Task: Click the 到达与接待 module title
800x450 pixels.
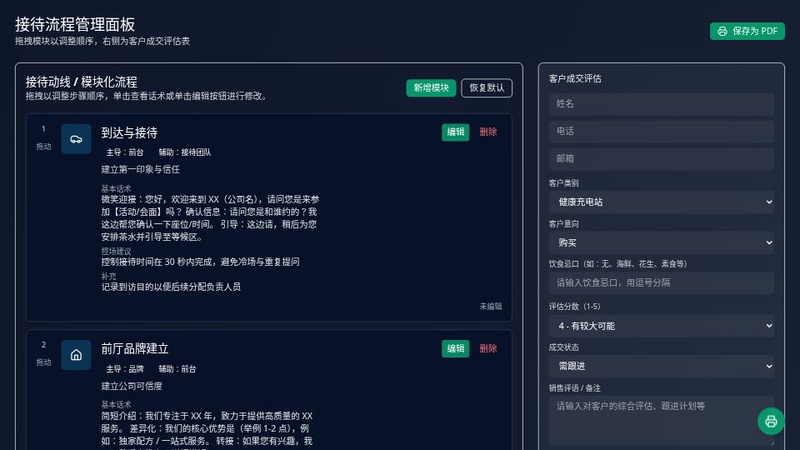Action: pos(129,133)
